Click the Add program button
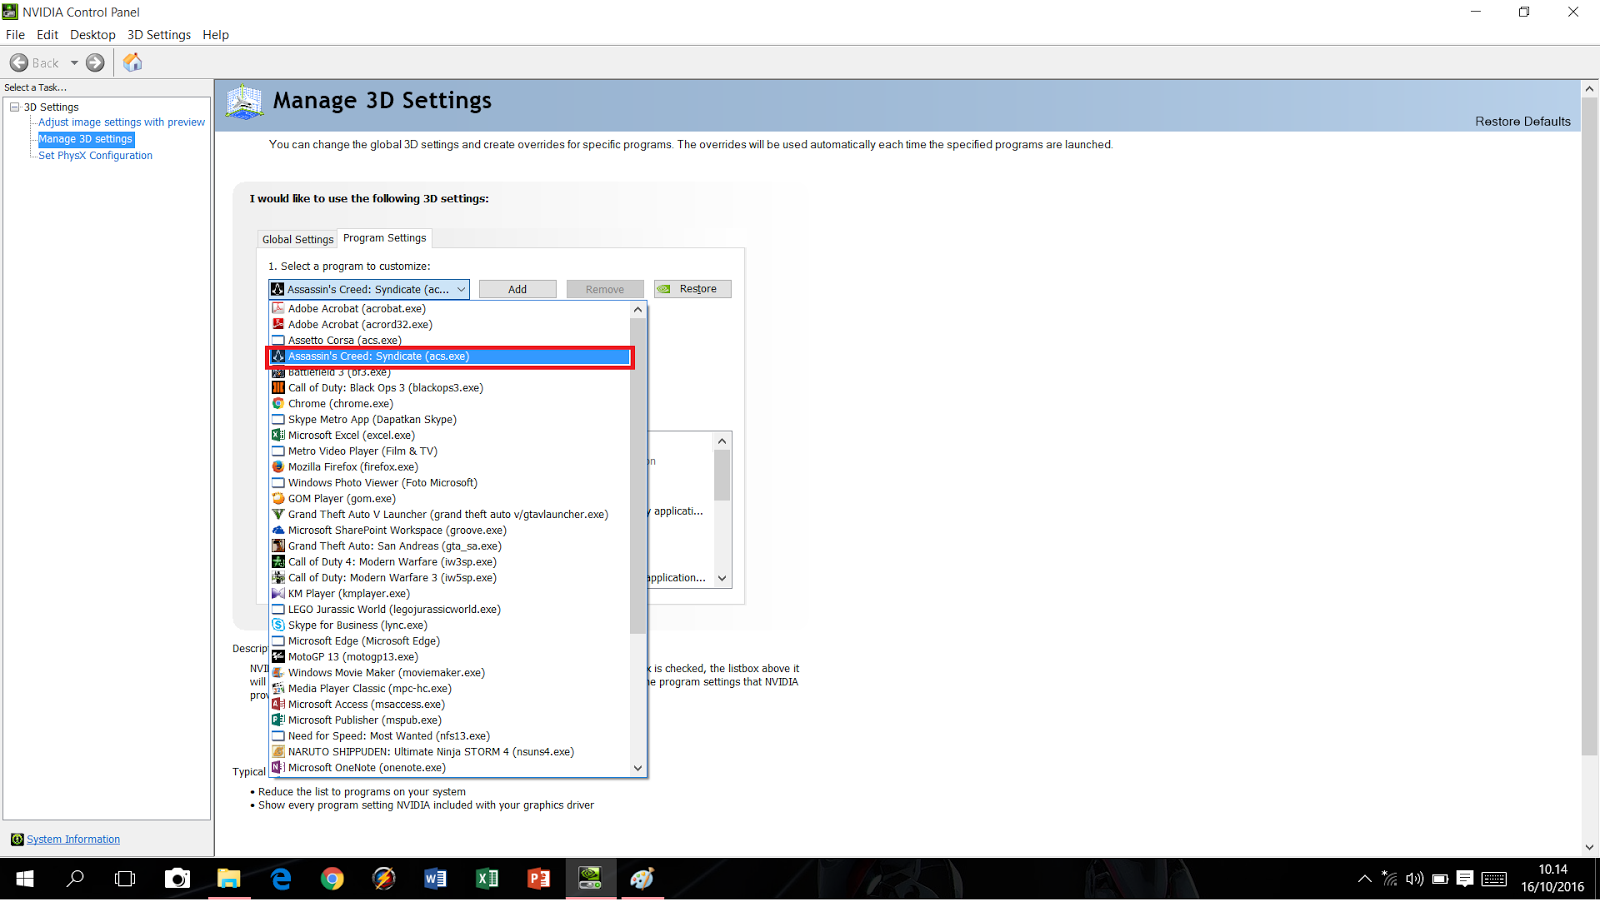1600x902 pixels. pyautogui.click(x=517, y=289)
